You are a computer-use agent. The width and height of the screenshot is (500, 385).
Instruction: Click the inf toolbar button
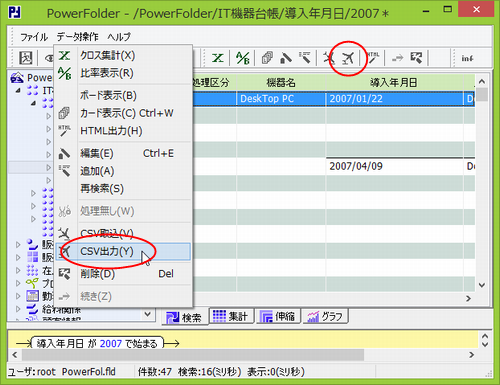(x=467, y=58)
